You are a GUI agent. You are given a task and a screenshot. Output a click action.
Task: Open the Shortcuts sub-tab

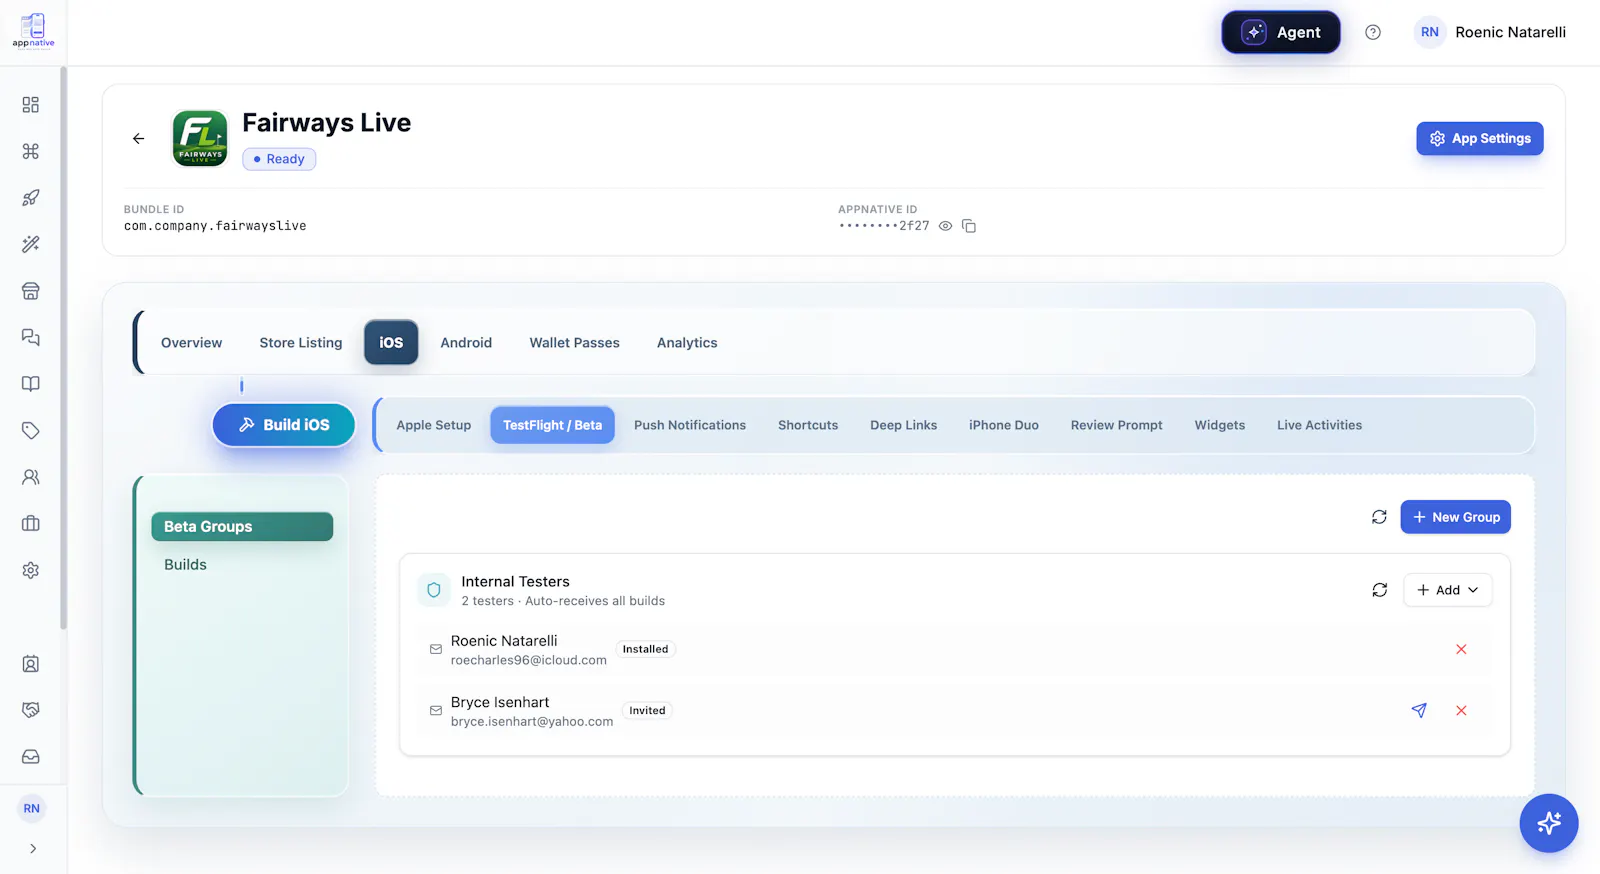click(x=808, y=425)
